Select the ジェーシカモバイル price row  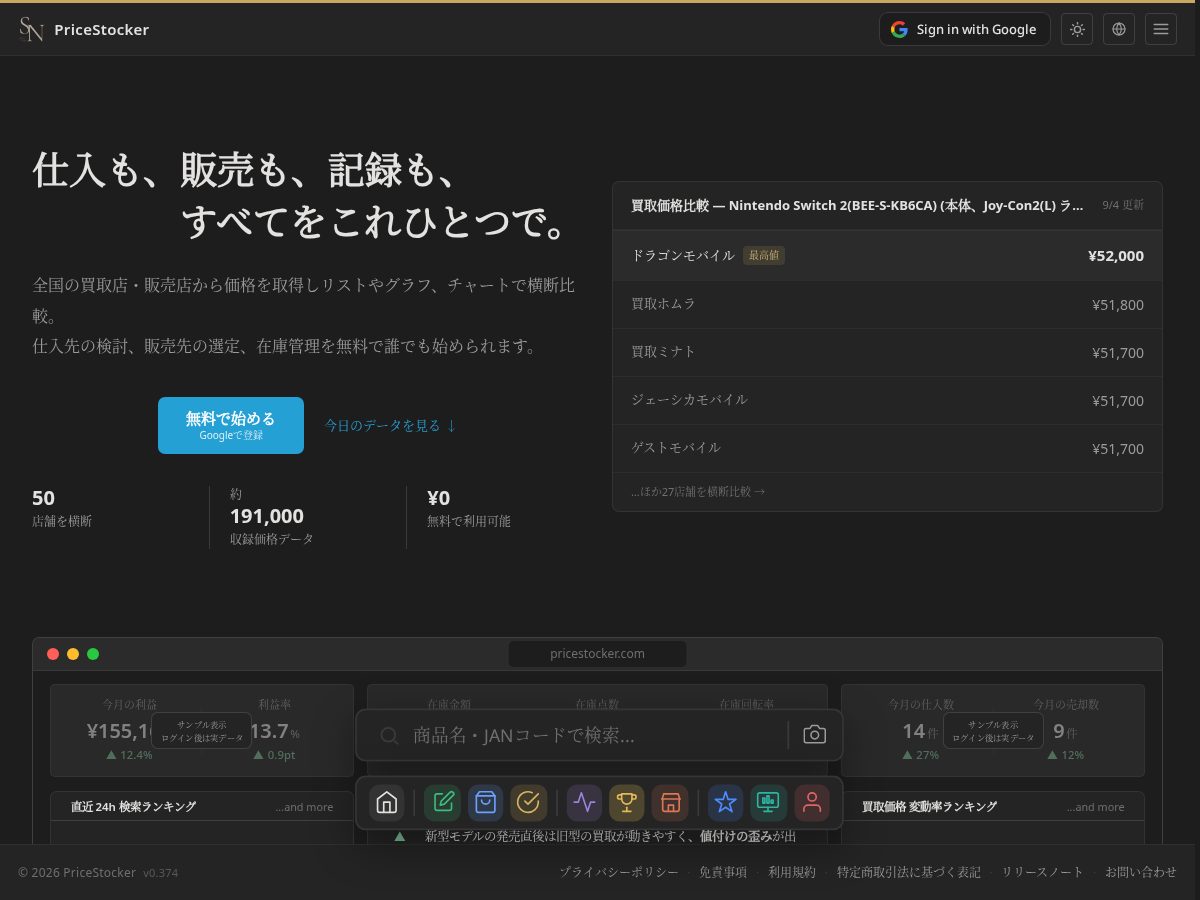887,400
